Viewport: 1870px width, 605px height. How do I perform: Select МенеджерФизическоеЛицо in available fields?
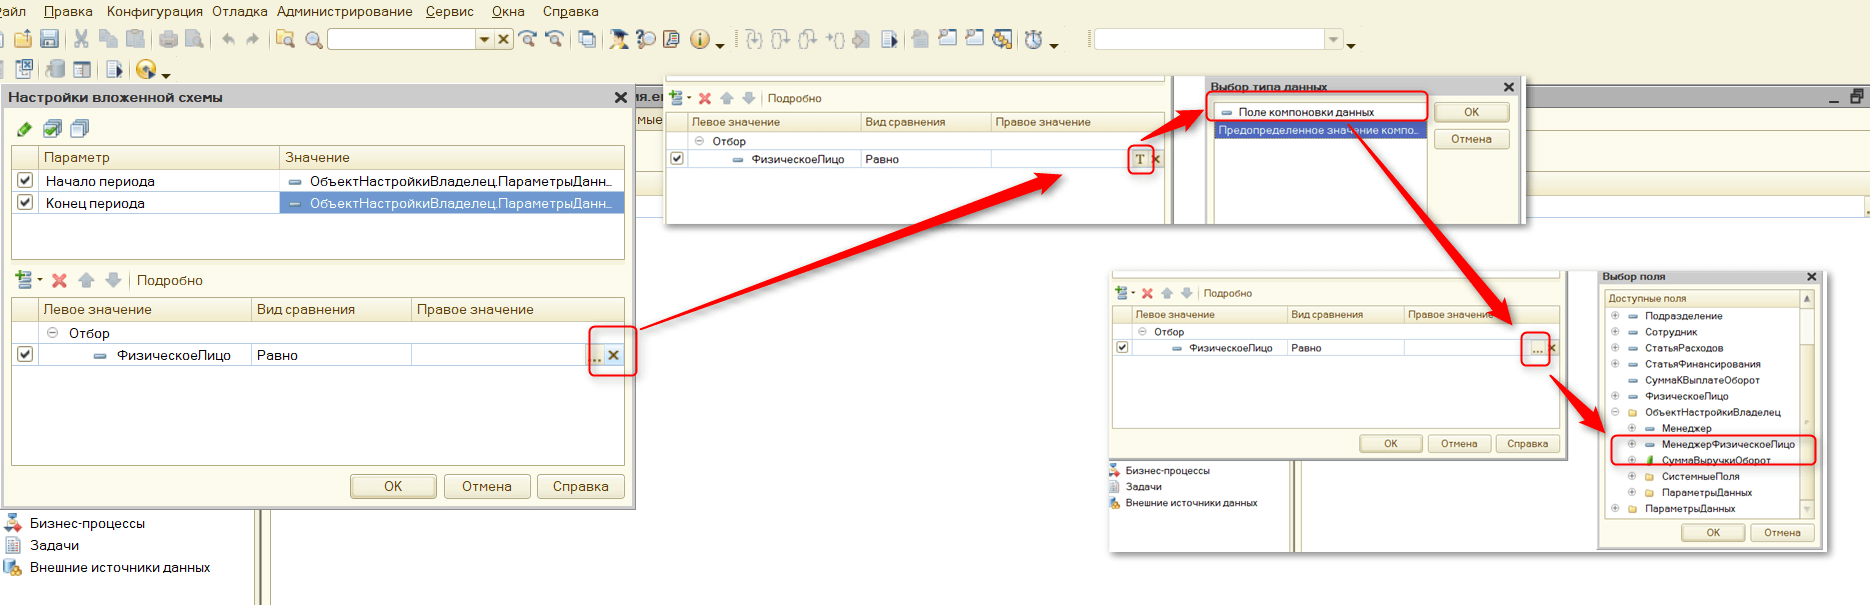tap(1727, 444)
